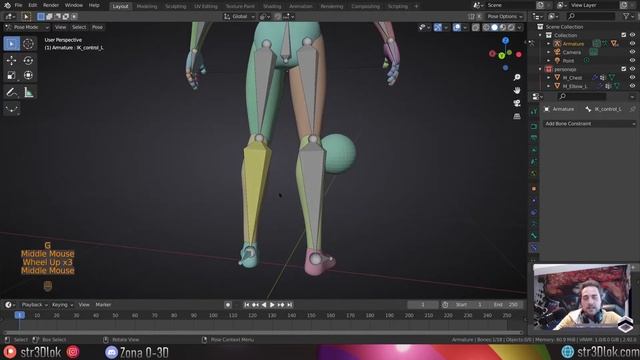Open Global transform orientation dropdown
Screen dimensions: 640x360
coord(239,17)
